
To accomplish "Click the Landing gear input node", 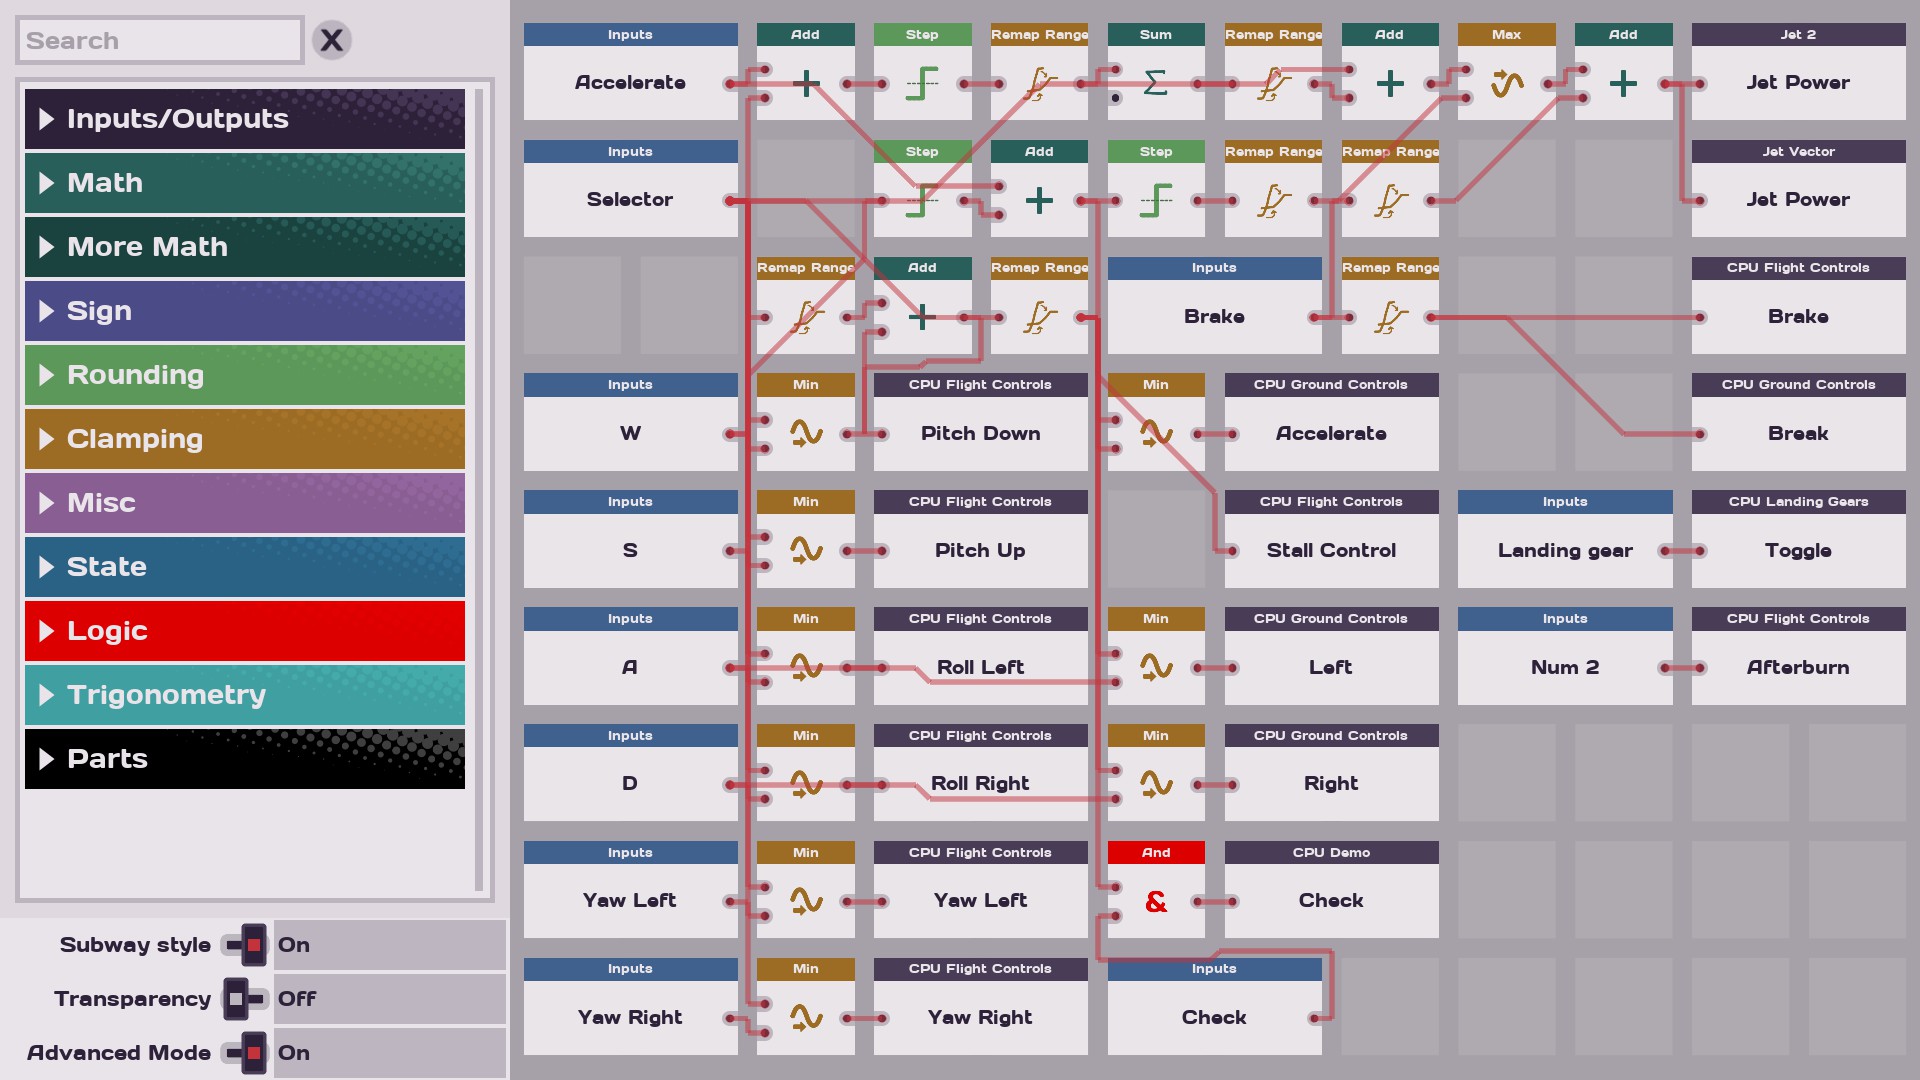I will tap(1564, 550).
